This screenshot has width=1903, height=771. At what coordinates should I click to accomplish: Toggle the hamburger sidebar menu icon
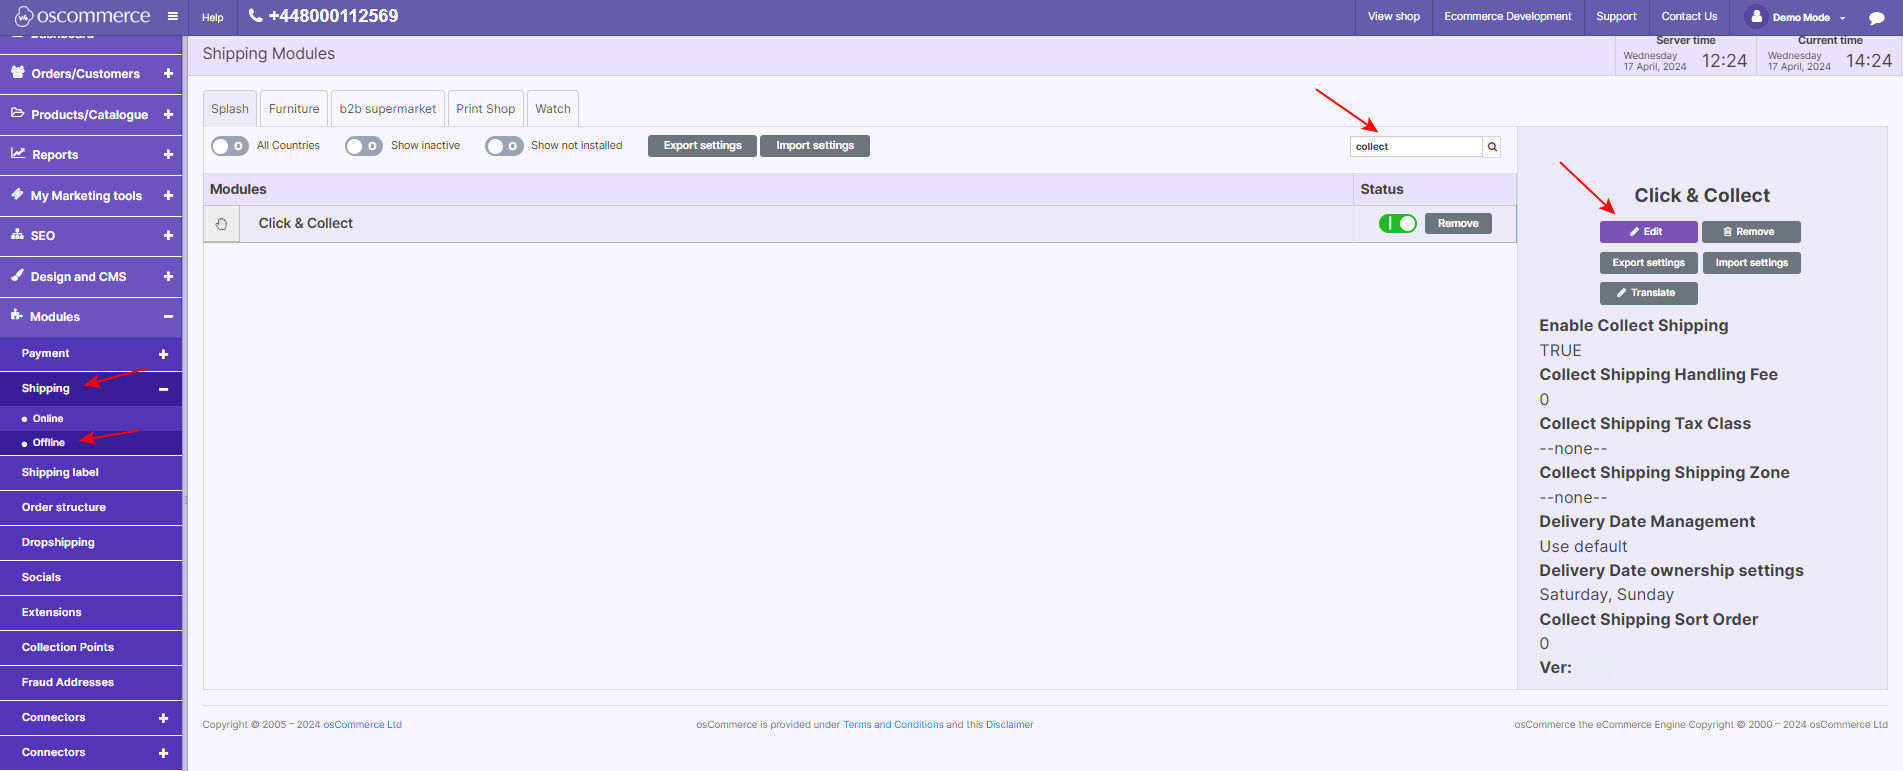(x=173, y=16)
